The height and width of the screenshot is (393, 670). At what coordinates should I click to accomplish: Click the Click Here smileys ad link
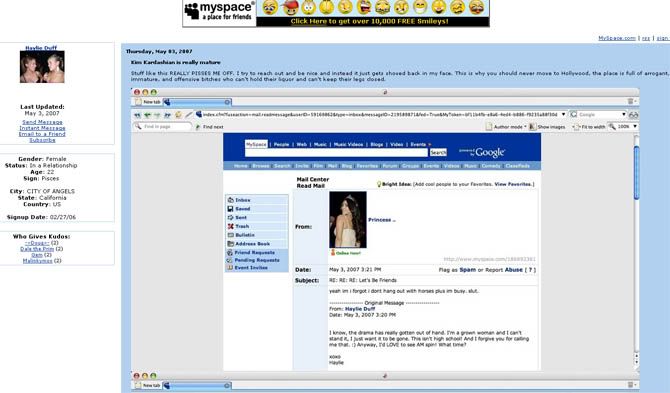click(308, 21)
